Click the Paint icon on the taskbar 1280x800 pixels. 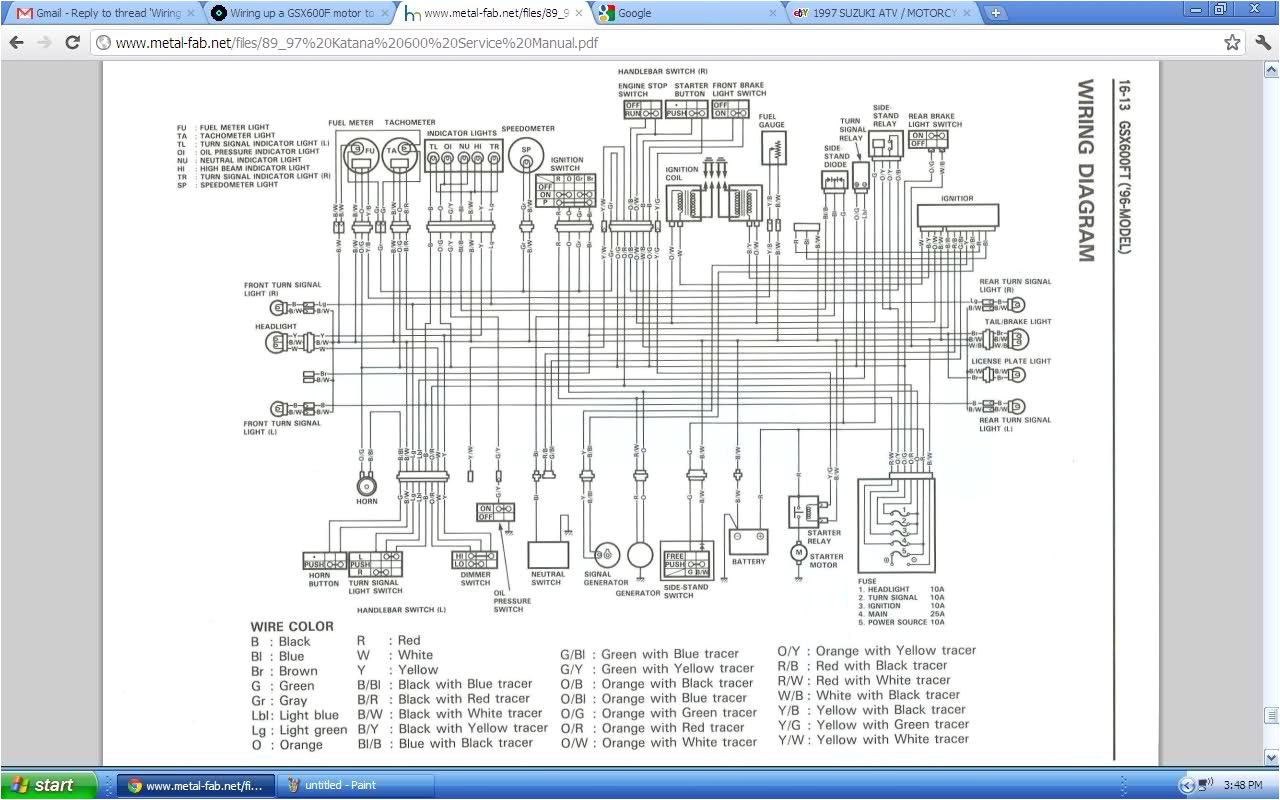tap(293, 785)
